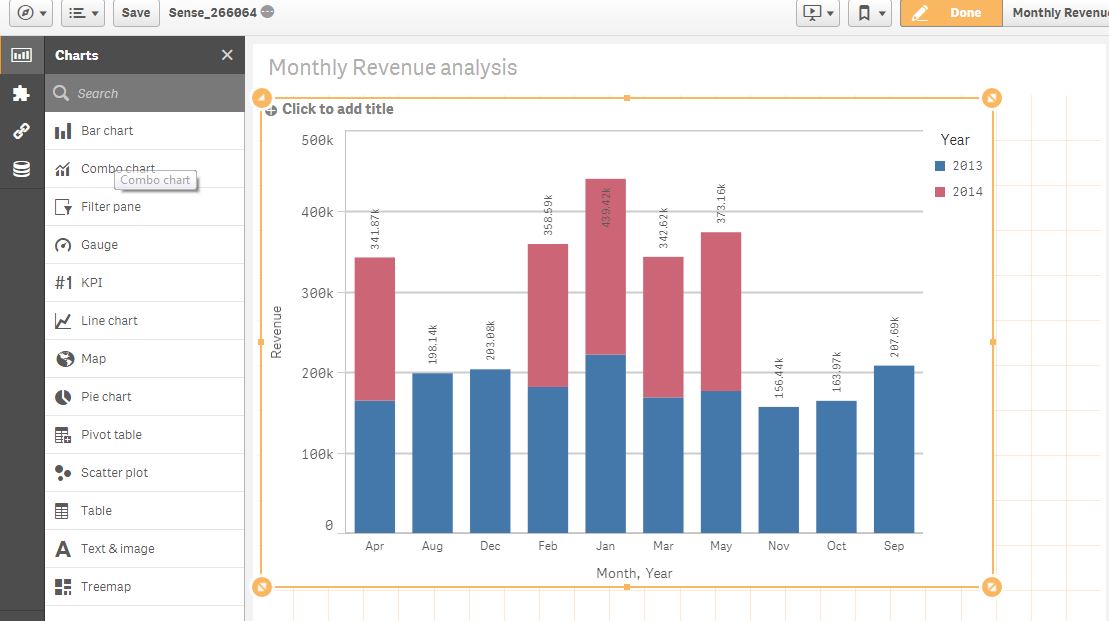1109x621 pixels.
Task: Open the Charts panel in the sidebar
Action: tap(20, 55)
